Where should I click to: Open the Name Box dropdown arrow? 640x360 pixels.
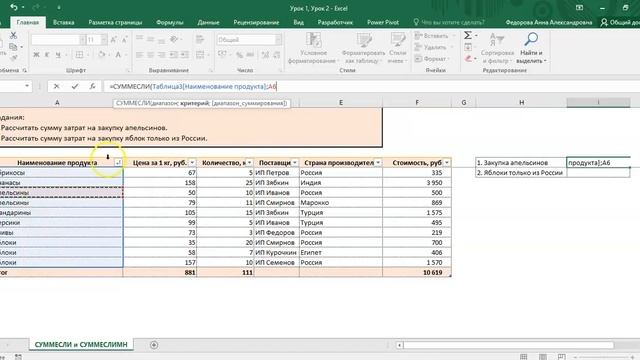coord(27,86)
